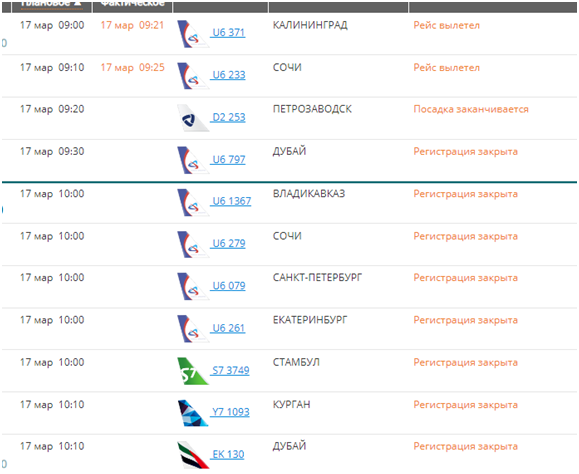Open flight U6 079 to Saint Petersburg
Viewport: 579px width, 474px height.
coord(229,286)
